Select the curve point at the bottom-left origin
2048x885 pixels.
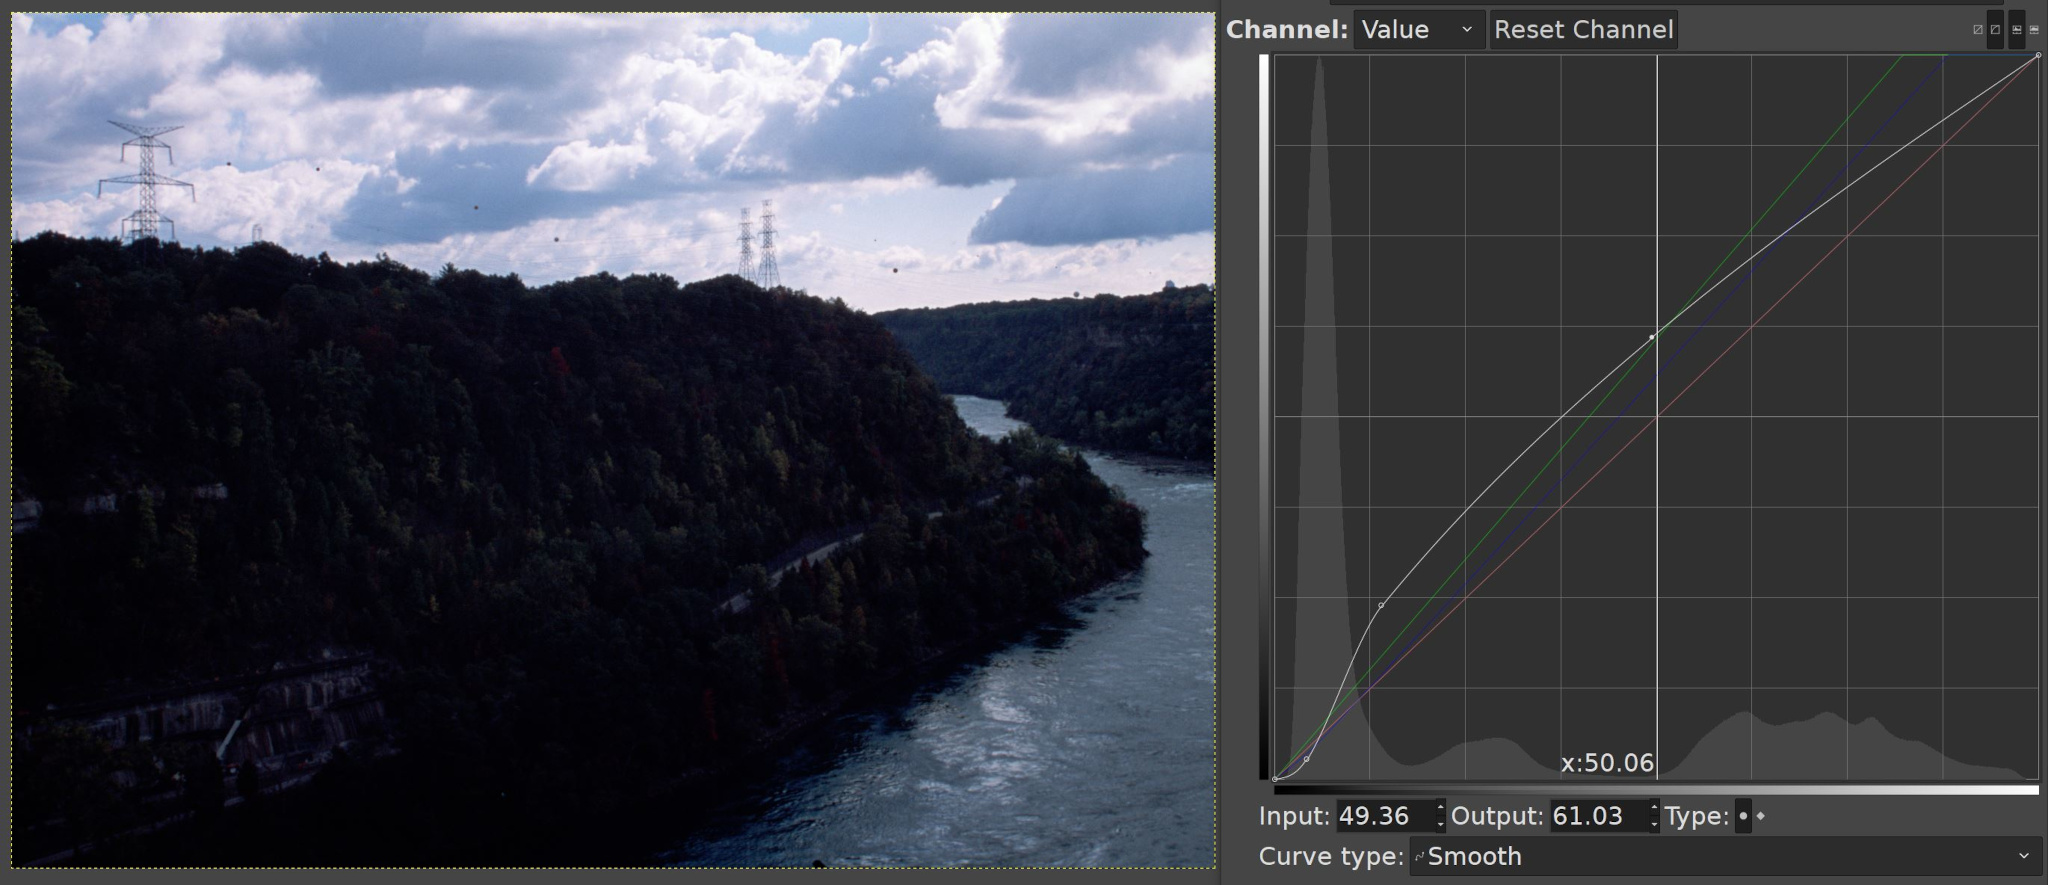pos(1275,778)
